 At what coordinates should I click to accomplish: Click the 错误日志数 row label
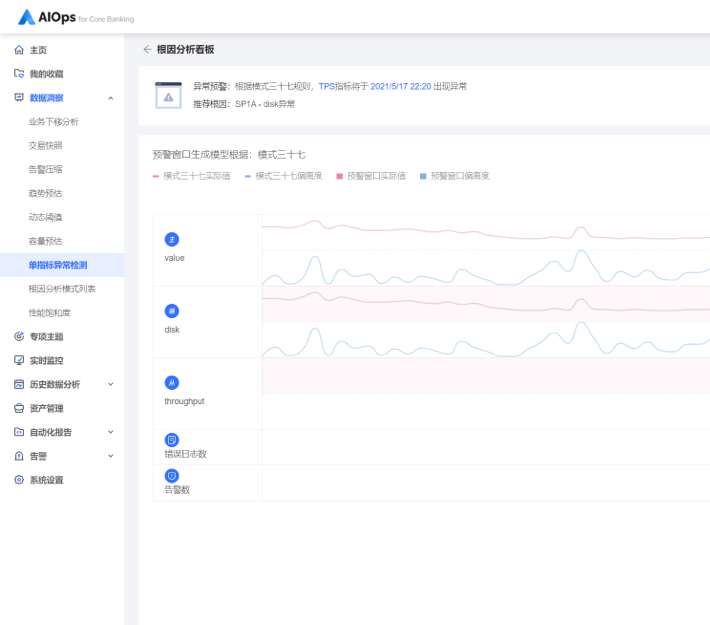[x=185, y=454]
